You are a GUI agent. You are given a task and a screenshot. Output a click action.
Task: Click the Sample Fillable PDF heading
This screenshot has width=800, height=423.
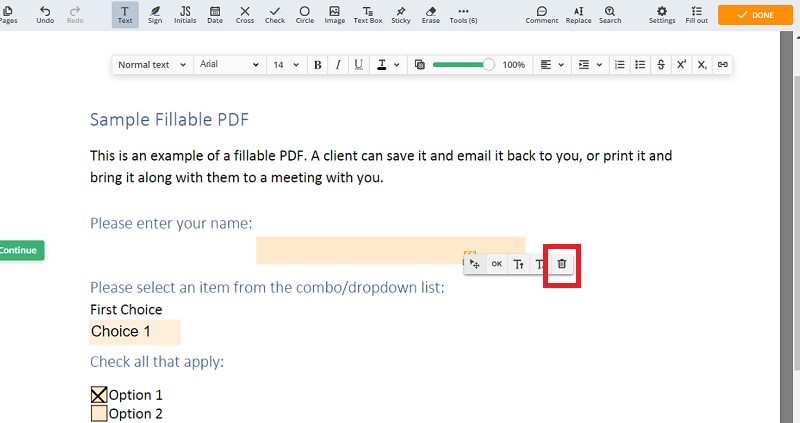point(169,119)
